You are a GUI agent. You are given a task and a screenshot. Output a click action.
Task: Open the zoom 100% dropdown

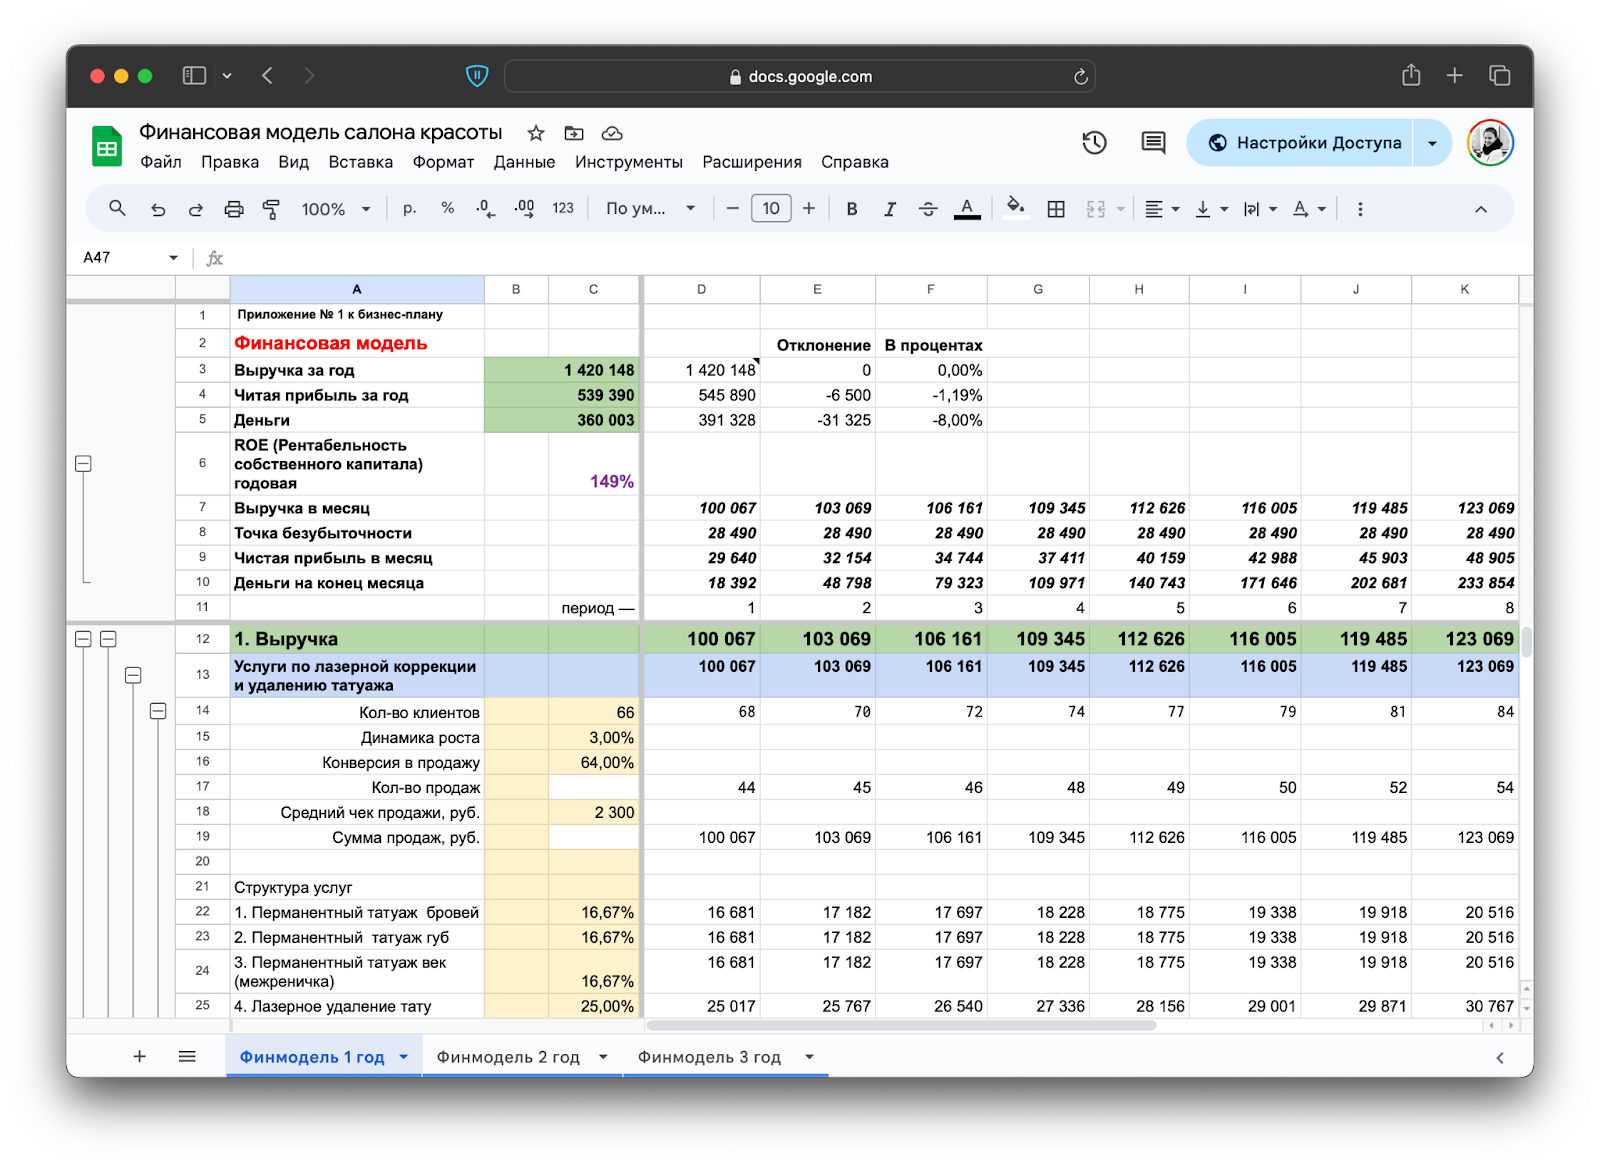click(x=336, y=209)
